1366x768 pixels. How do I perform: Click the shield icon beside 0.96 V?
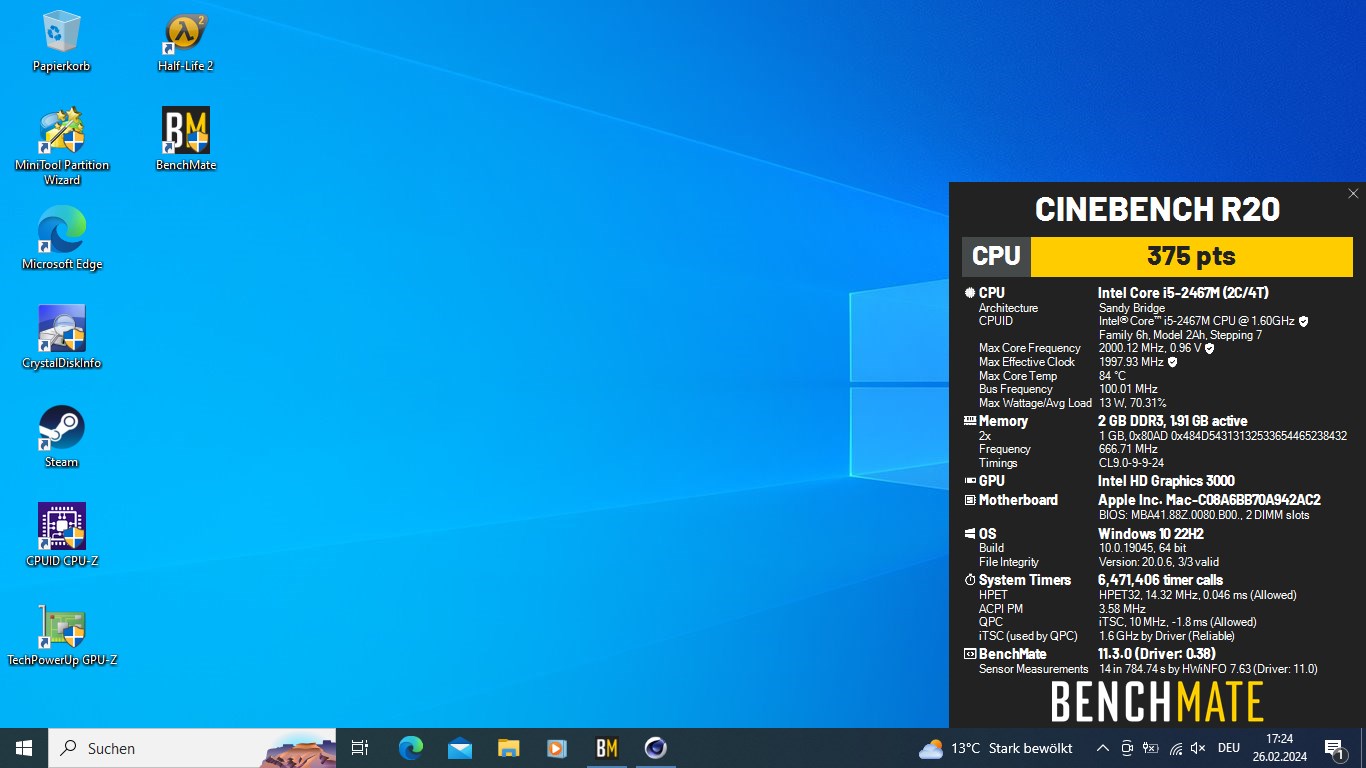[1209, 348]
